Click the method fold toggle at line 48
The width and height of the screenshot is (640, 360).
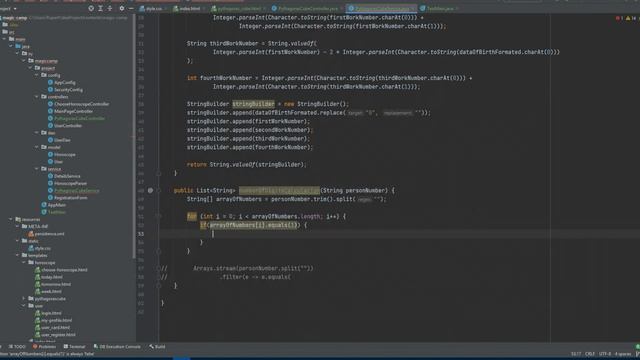click(x=159, y=191)
